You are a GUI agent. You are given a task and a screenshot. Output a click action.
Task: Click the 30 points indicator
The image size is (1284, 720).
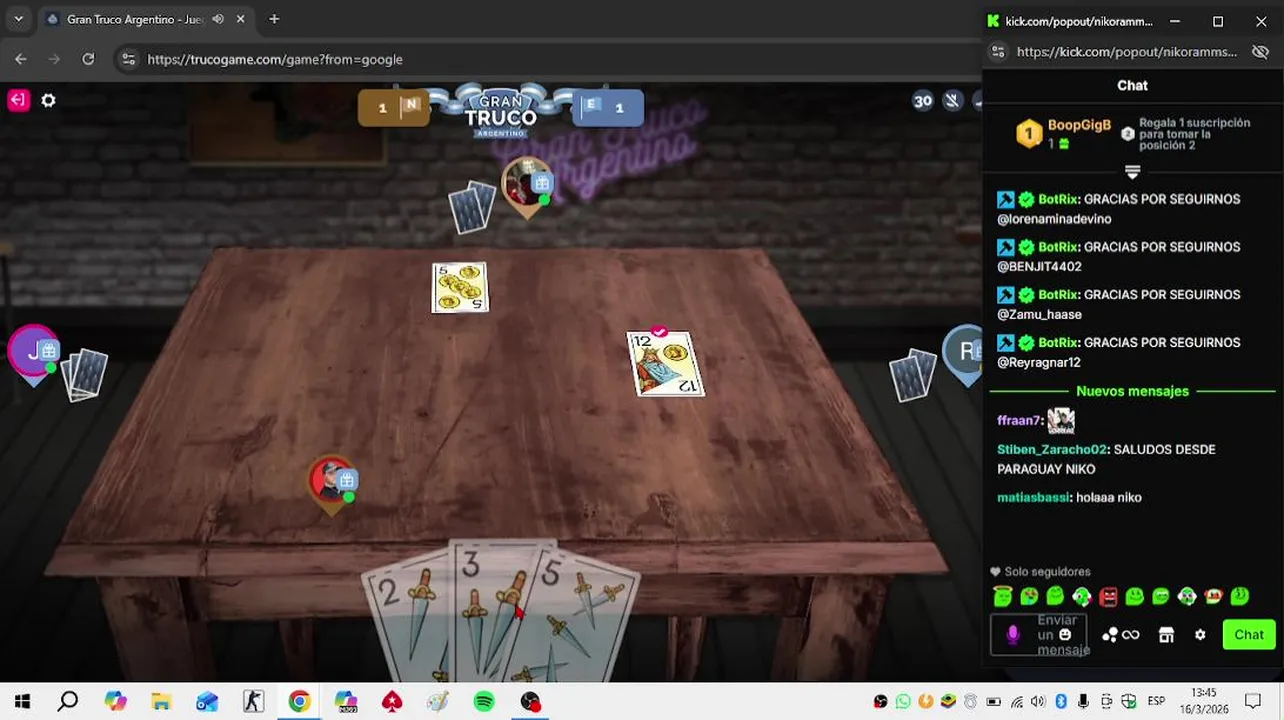coord(923,100)
